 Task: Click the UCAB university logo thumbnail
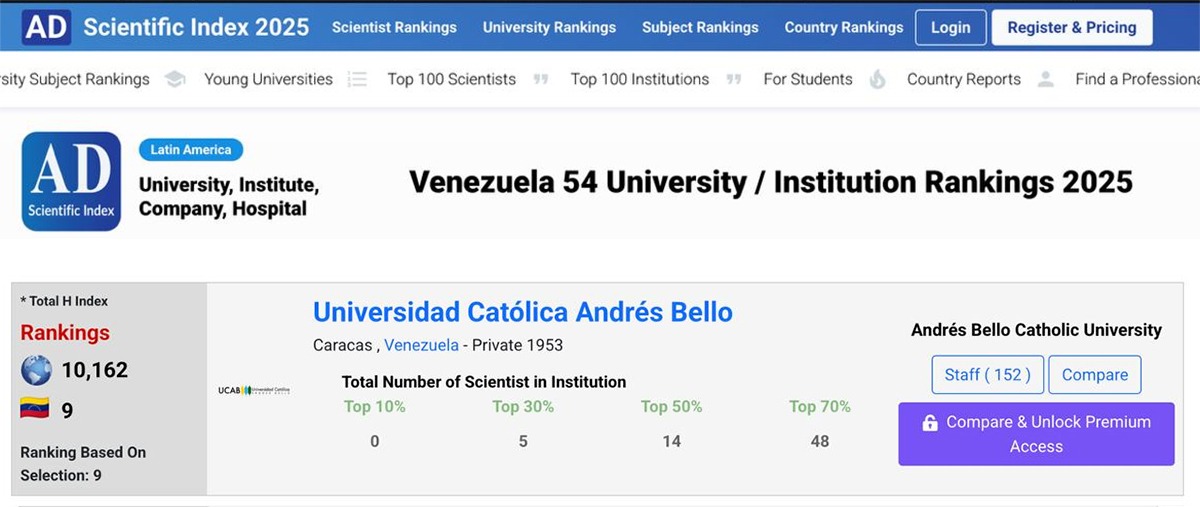click(x=254, y=390)
